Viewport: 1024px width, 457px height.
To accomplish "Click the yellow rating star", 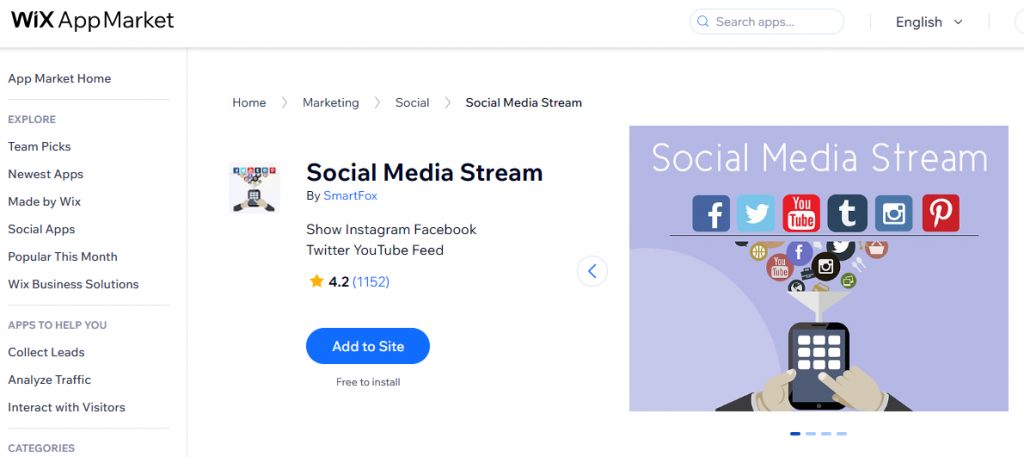I will 317,281.
